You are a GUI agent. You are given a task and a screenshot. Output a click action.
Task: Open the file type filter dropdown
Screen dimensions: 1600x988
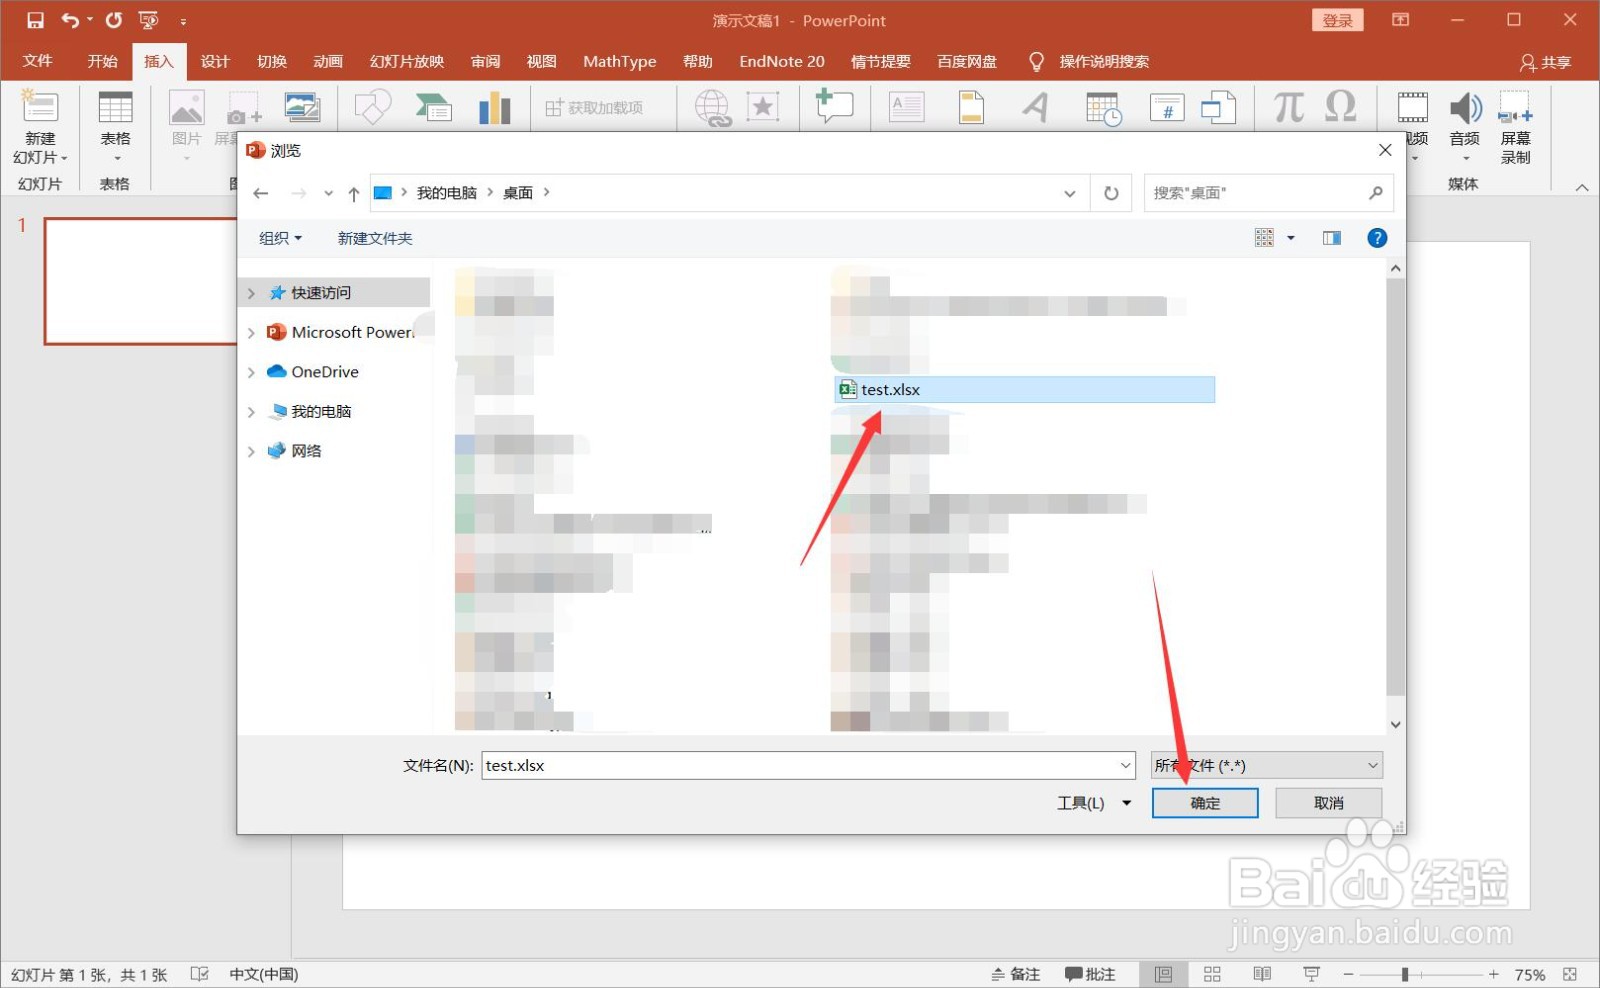(1267, 766)
